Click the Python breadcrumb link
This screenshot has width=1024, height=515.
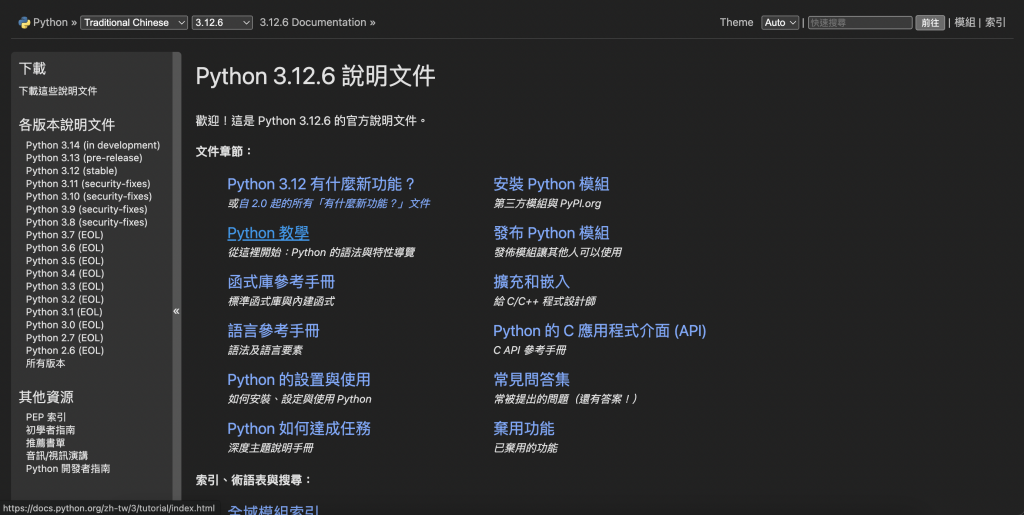click(50, 22)
